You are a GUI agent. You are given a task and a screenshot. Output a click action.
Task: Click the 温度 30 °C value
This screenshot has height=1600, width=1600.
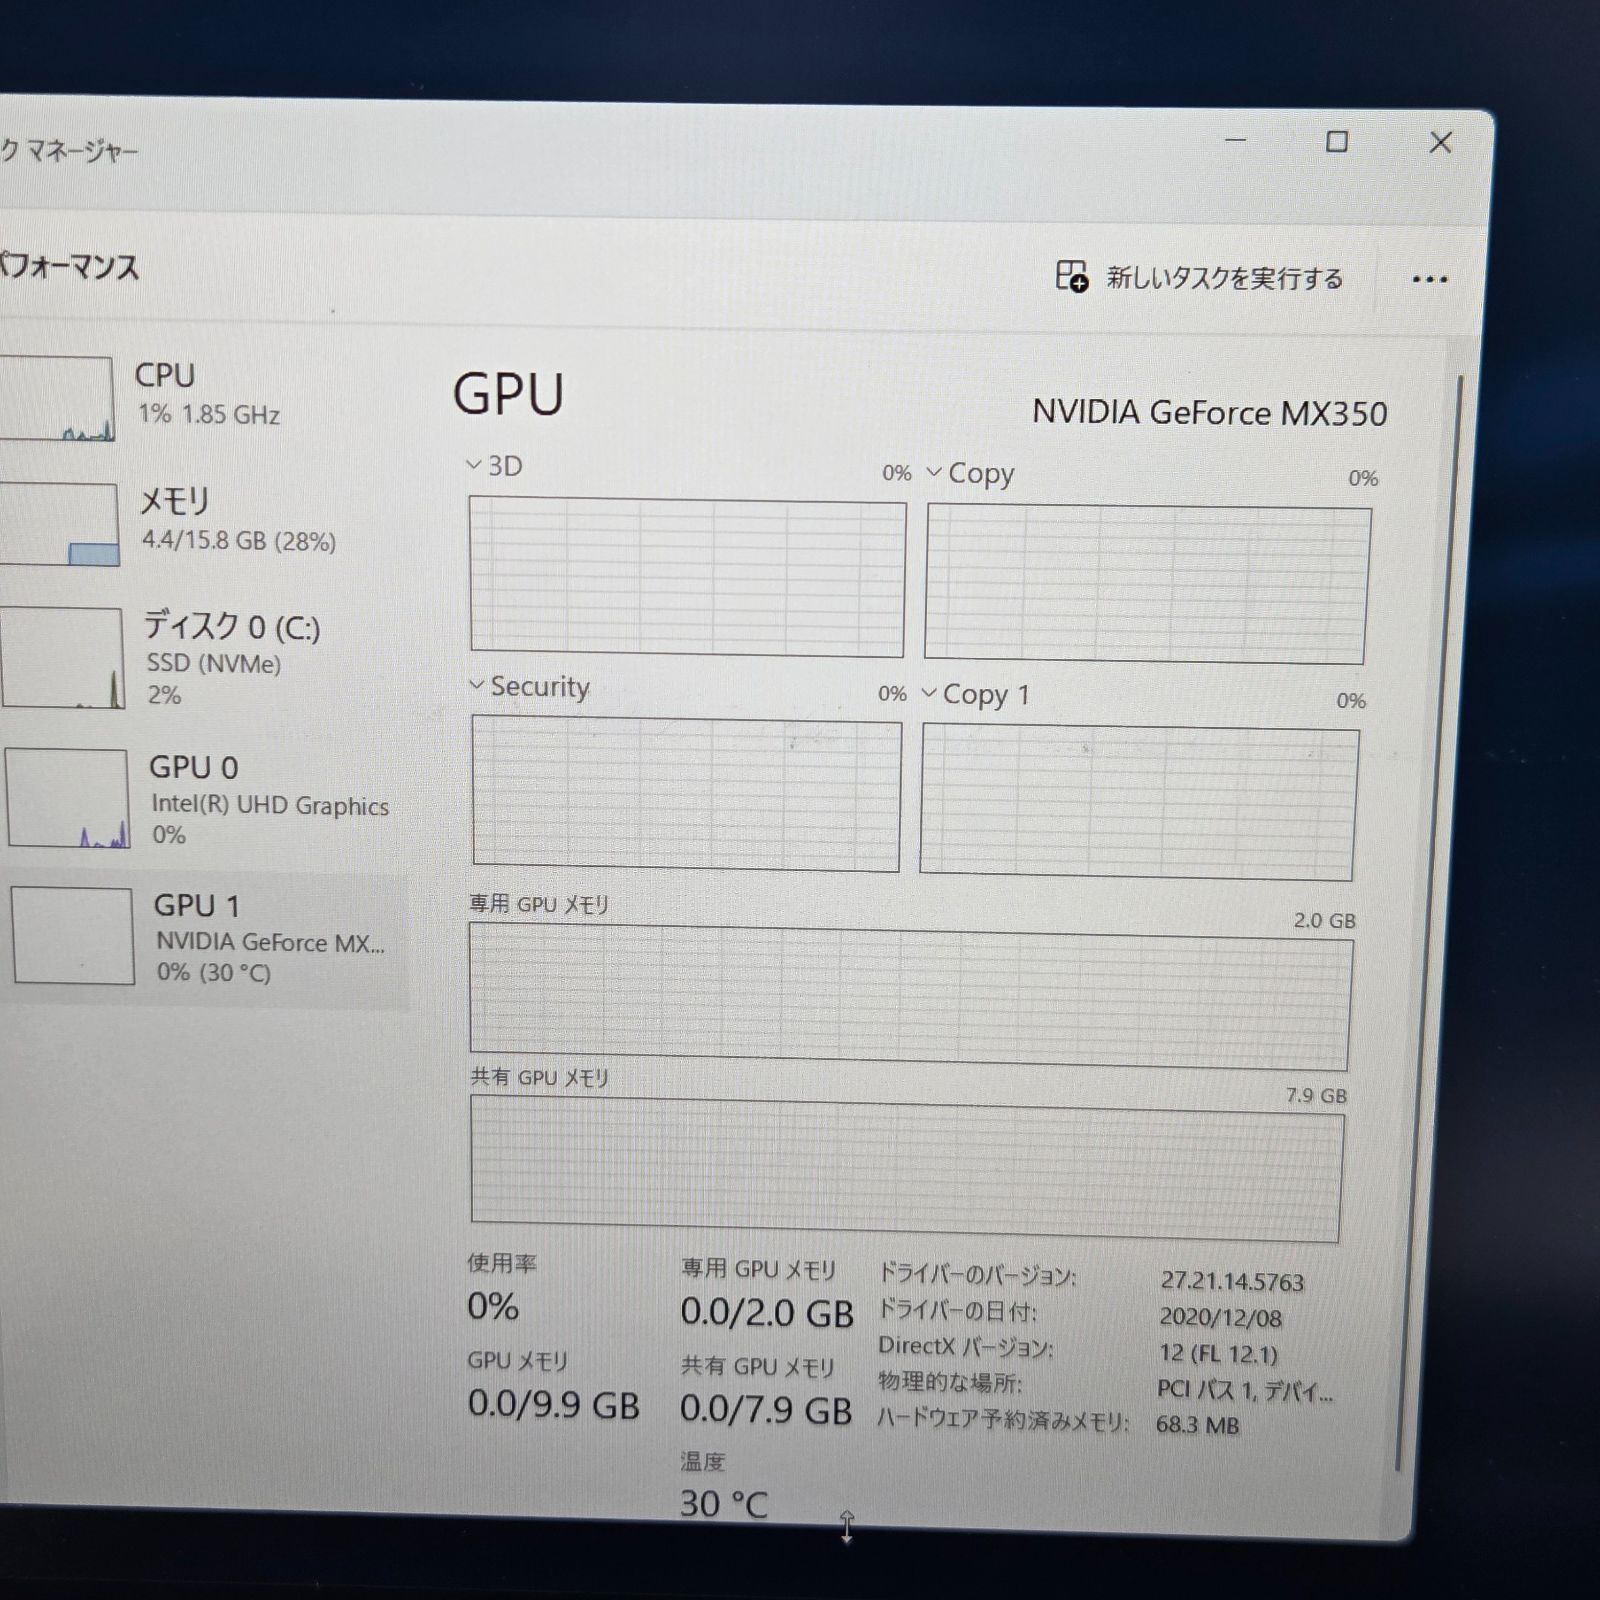[x=724, y=1503]
